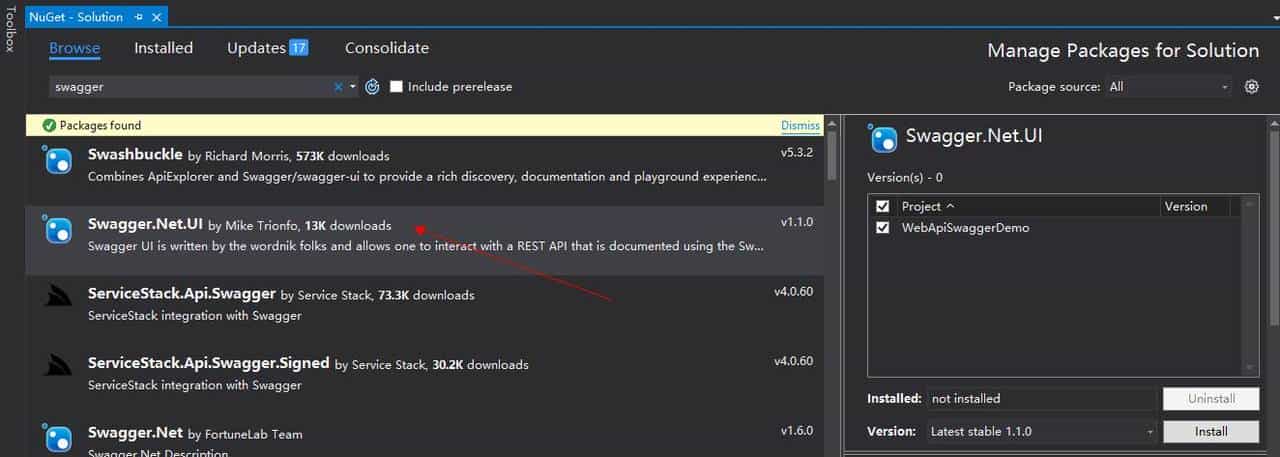Click the v1.1.0 version label
This screenshot has height=457, width=1280.
[x=797, y=223]
